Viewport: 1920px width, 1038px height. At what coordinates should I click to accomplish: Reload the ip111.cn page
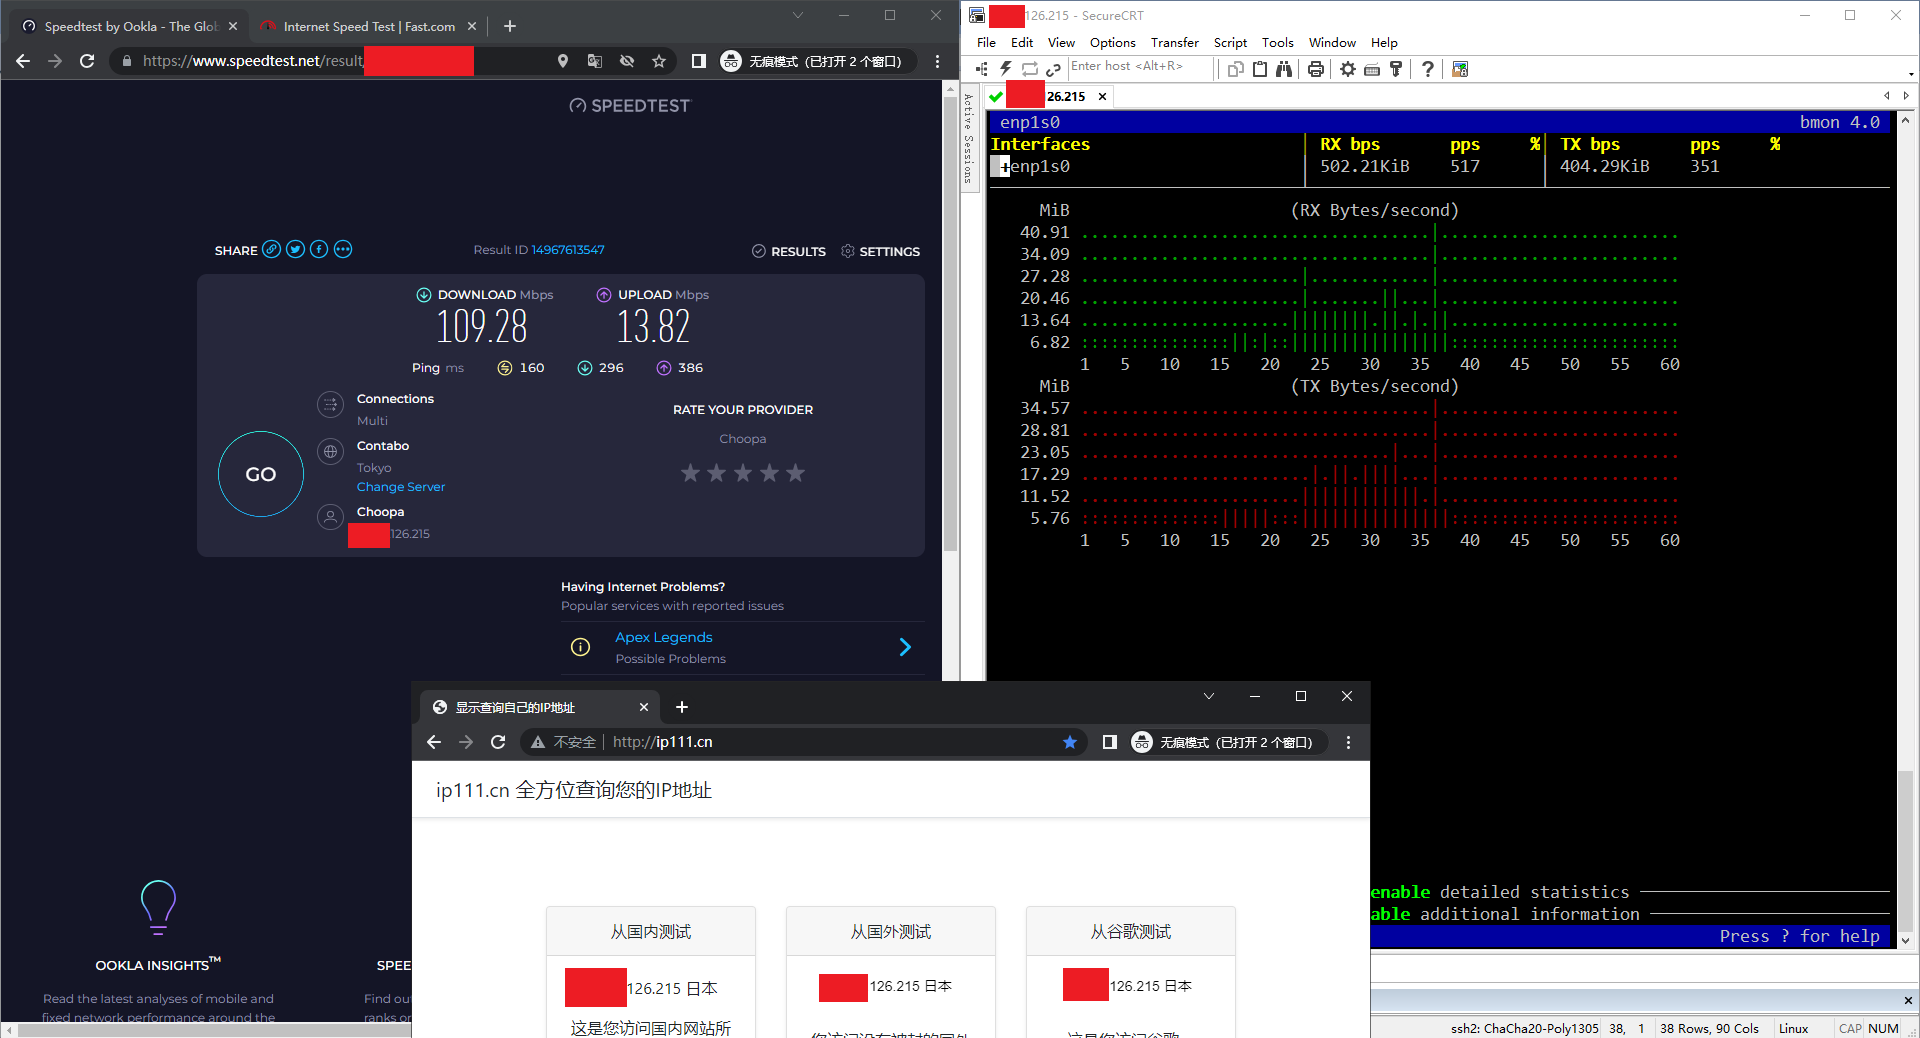point(498,742)
